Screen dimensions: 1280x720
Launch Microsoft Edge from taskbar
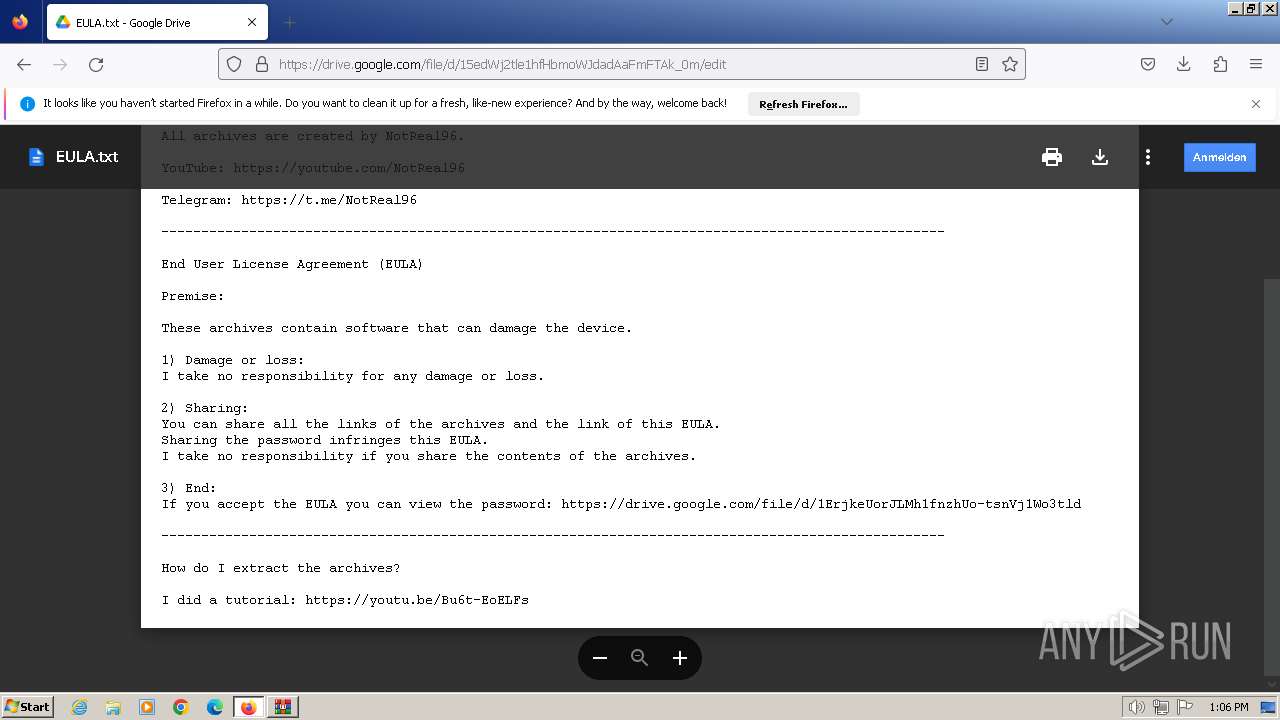point(215,707)
